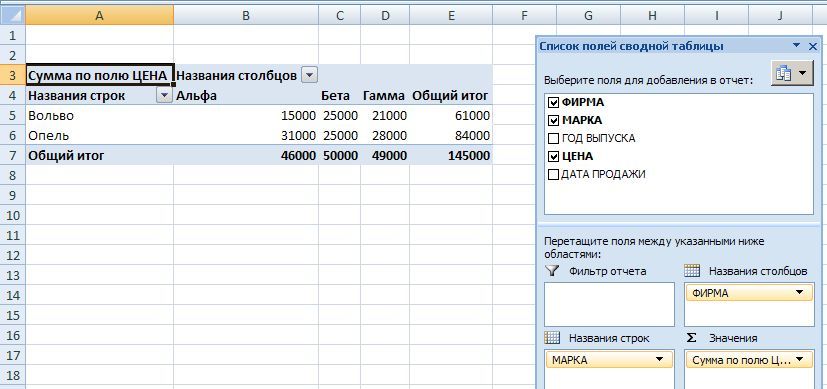The image size is (827, 389).
Task: Select the row 7 header
Action: click(x=13, y=155)
